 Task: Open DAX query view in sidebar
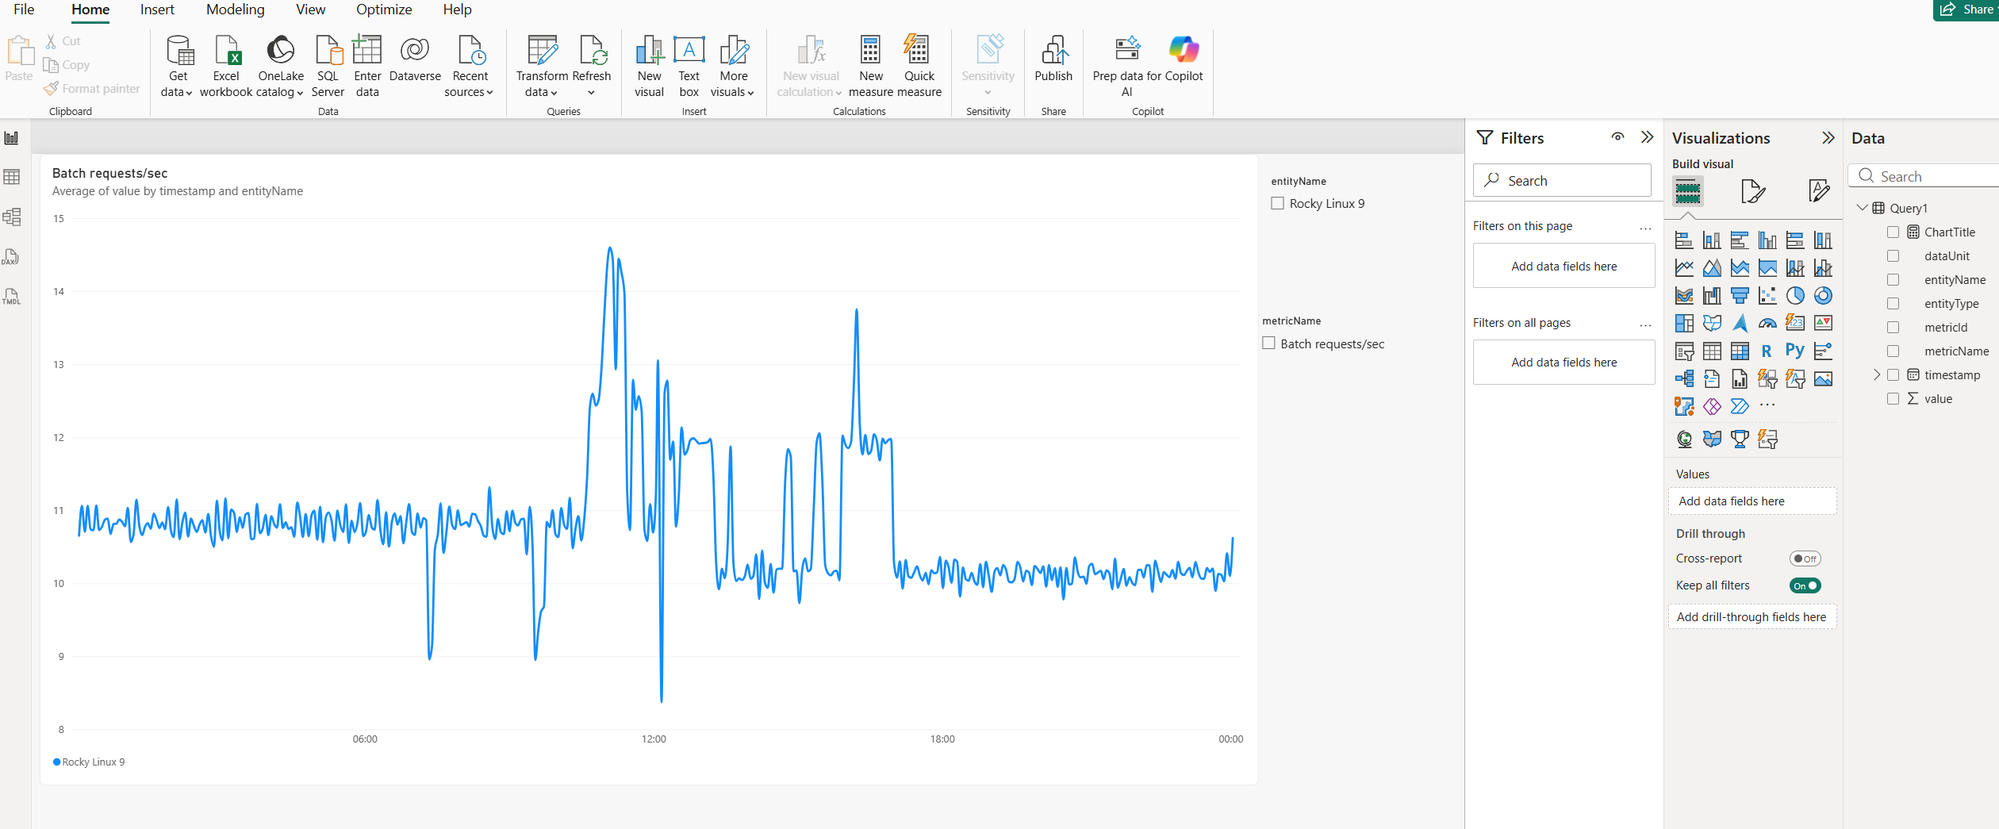click(x=12, y=257)
